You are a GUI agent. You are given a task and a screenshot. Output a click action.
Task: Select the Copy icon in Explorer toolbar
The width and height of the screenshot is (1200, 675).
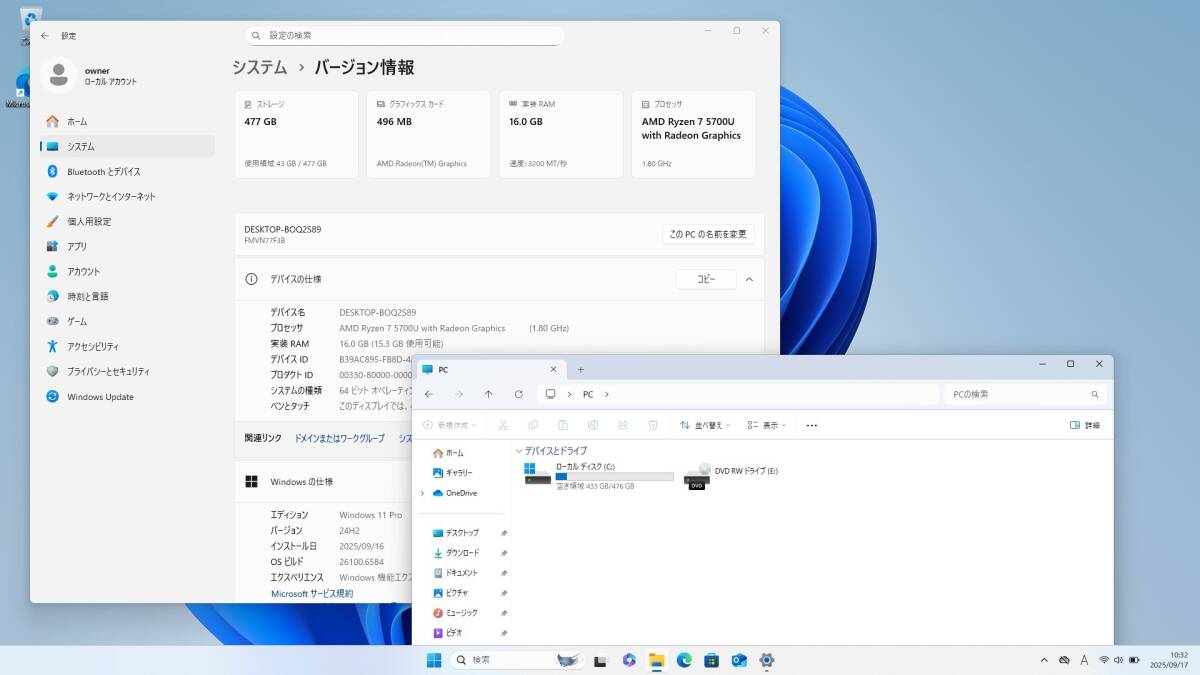click(x=533, y=424)
